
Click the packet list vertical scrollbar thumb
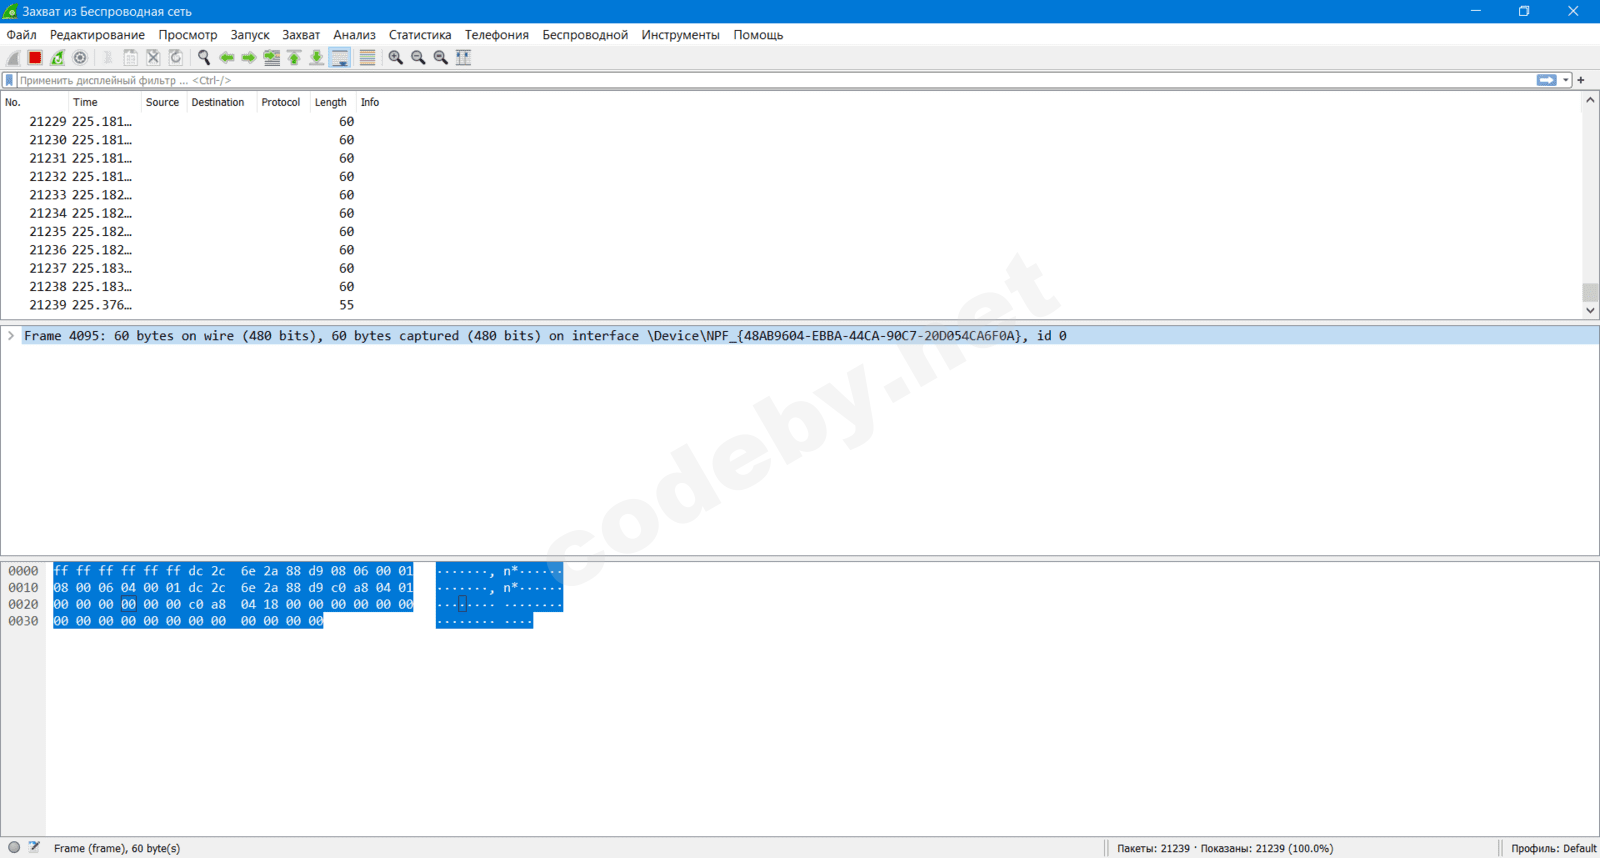[x=1590, y=292]
